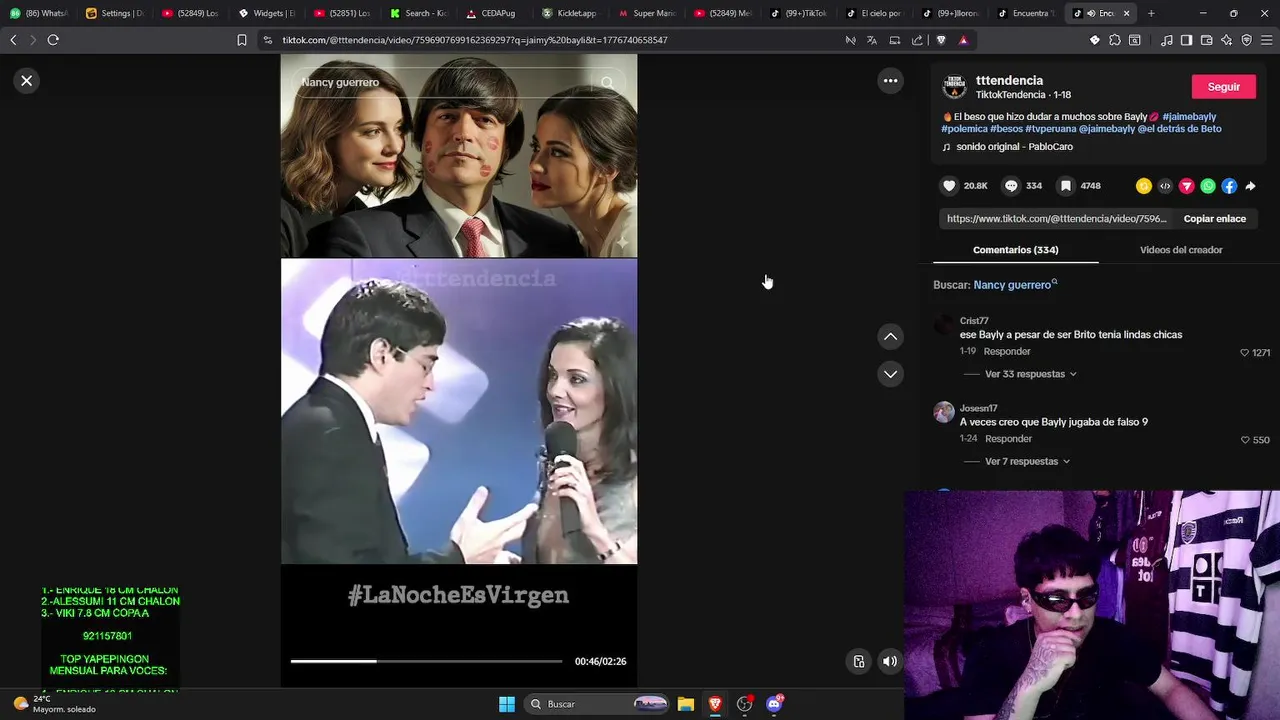1280x720 pixels.
Task: Open the Brave Rewards triangle icon
Action: 963,40
